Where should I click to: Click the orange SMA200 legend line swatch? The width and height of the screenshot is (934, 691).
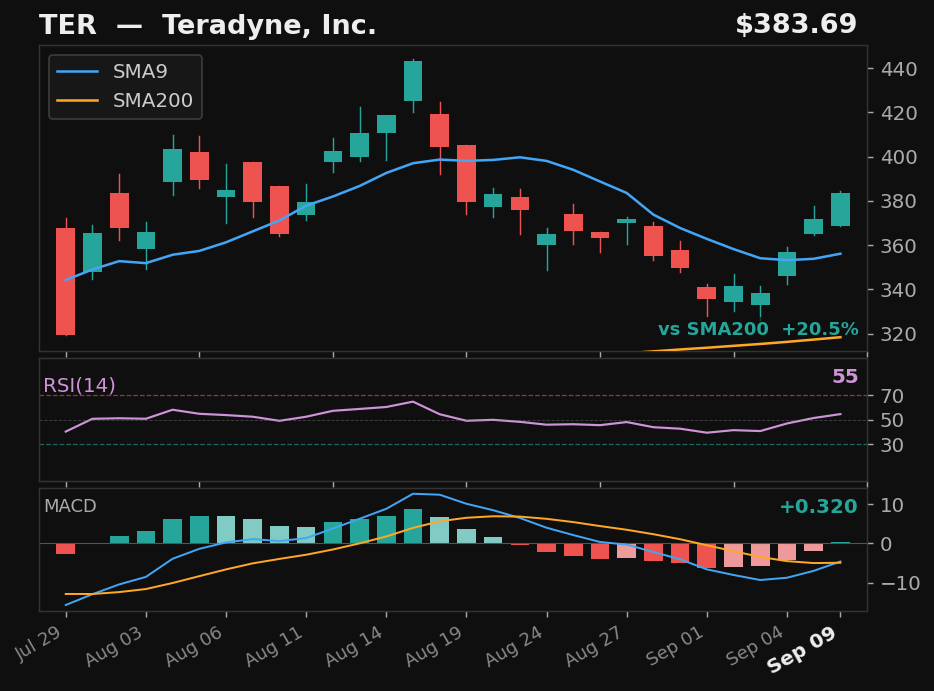(77, 100)
